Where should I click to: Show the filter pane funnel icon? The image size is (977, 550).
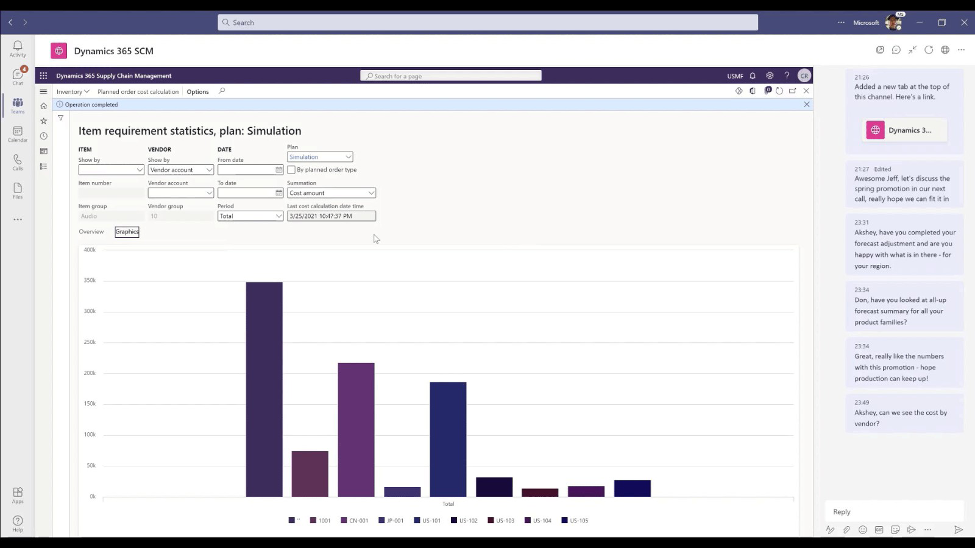point(60,118)
